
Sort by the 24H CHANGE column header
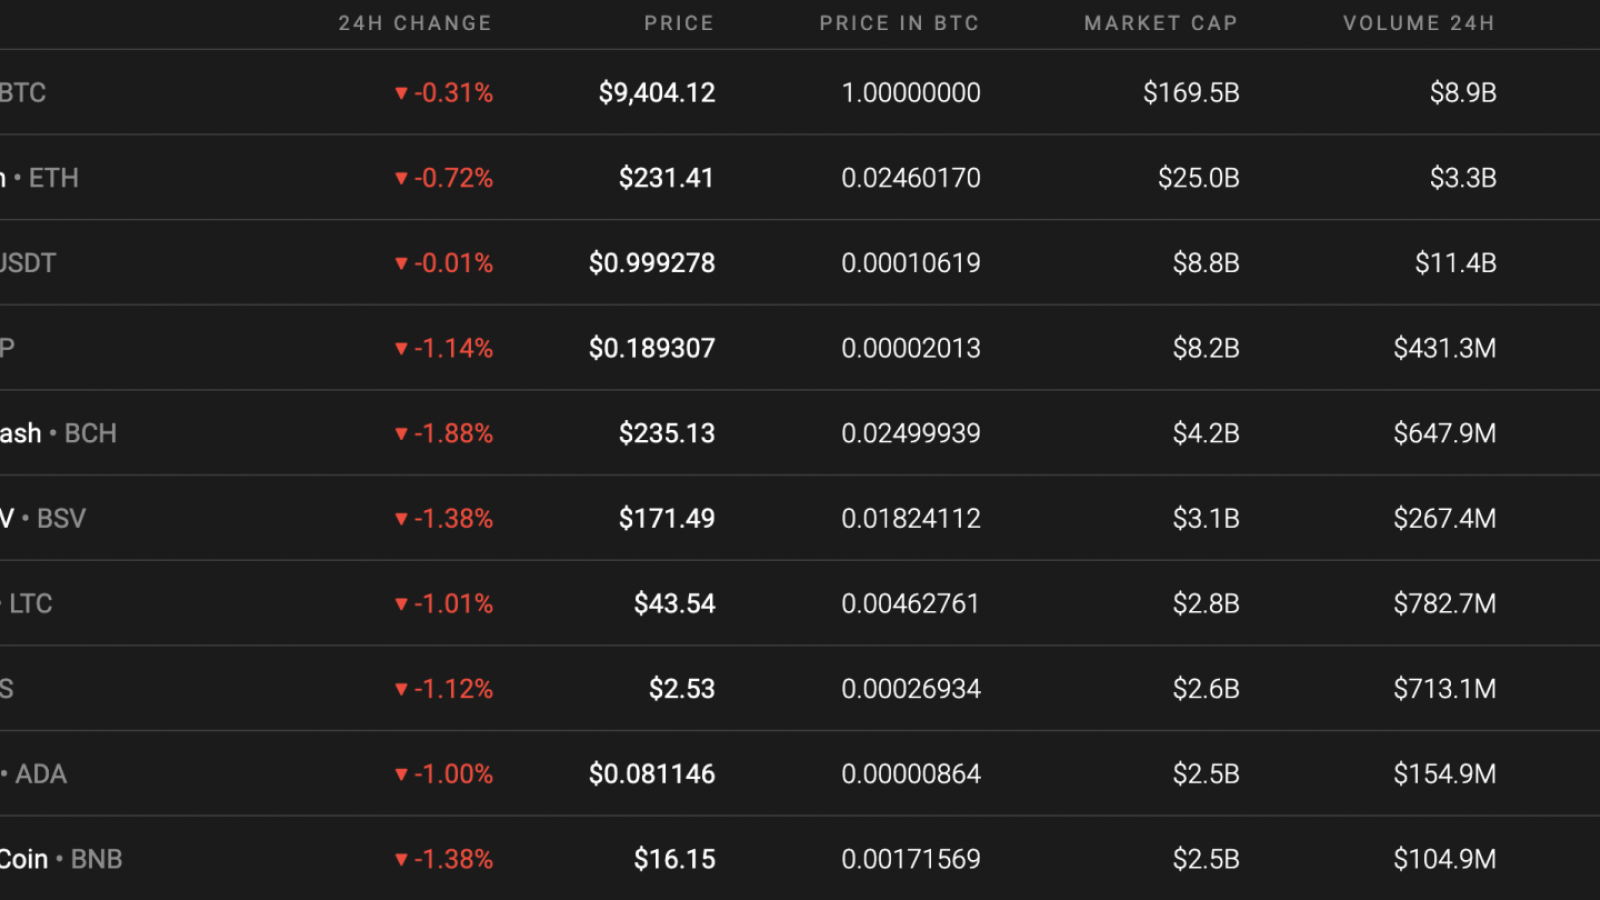(x=415, y=23)
